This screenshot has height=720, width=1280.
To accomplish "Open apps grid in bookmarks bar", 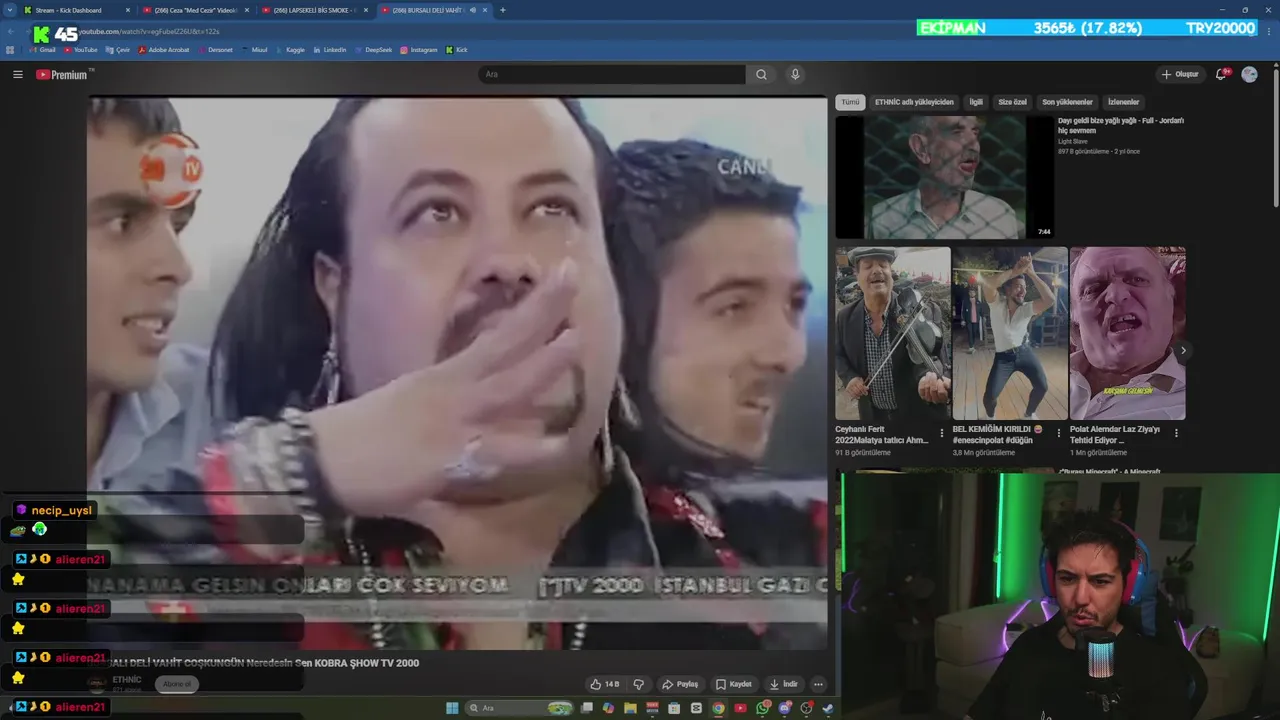I will pos(10,49).
